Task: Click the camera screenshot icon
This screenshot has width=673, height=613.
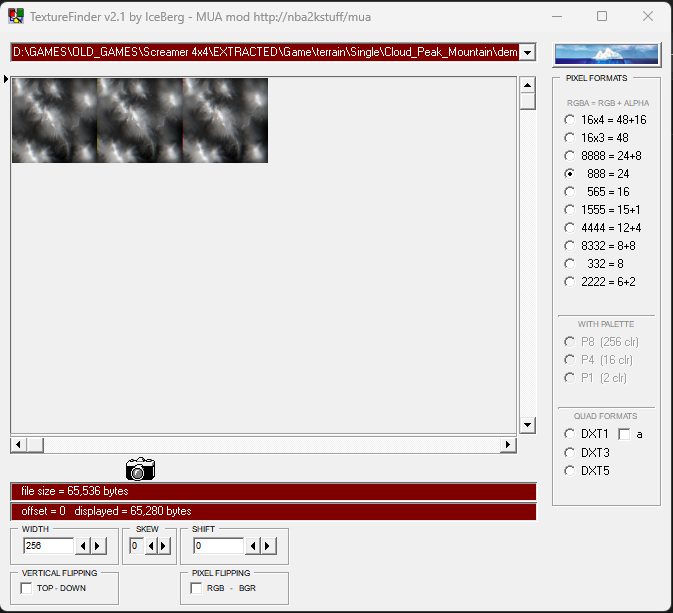Action: coord(140,469)
